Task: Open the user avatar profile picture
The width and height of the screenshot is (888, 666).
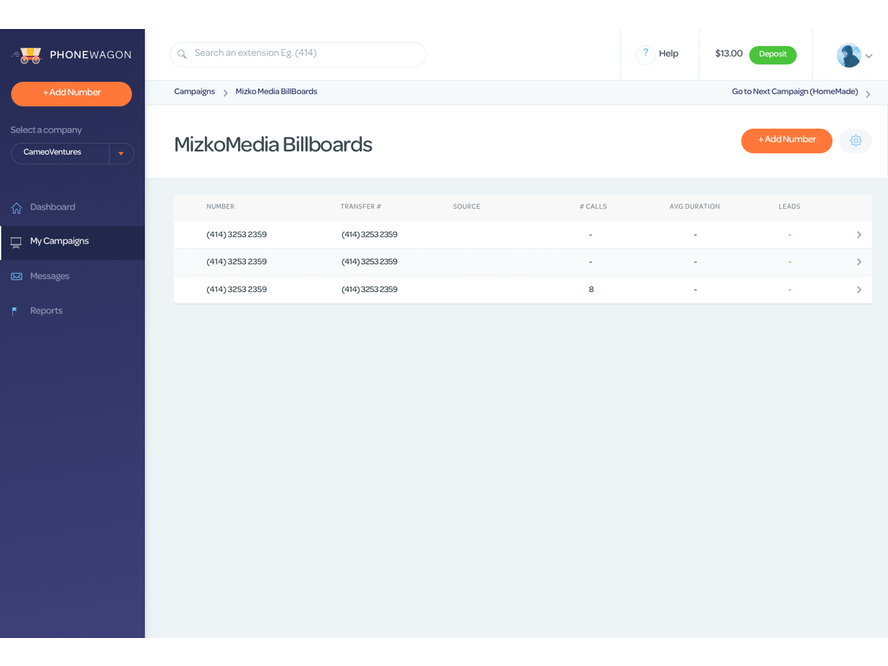Action: [x=848, y=55]
